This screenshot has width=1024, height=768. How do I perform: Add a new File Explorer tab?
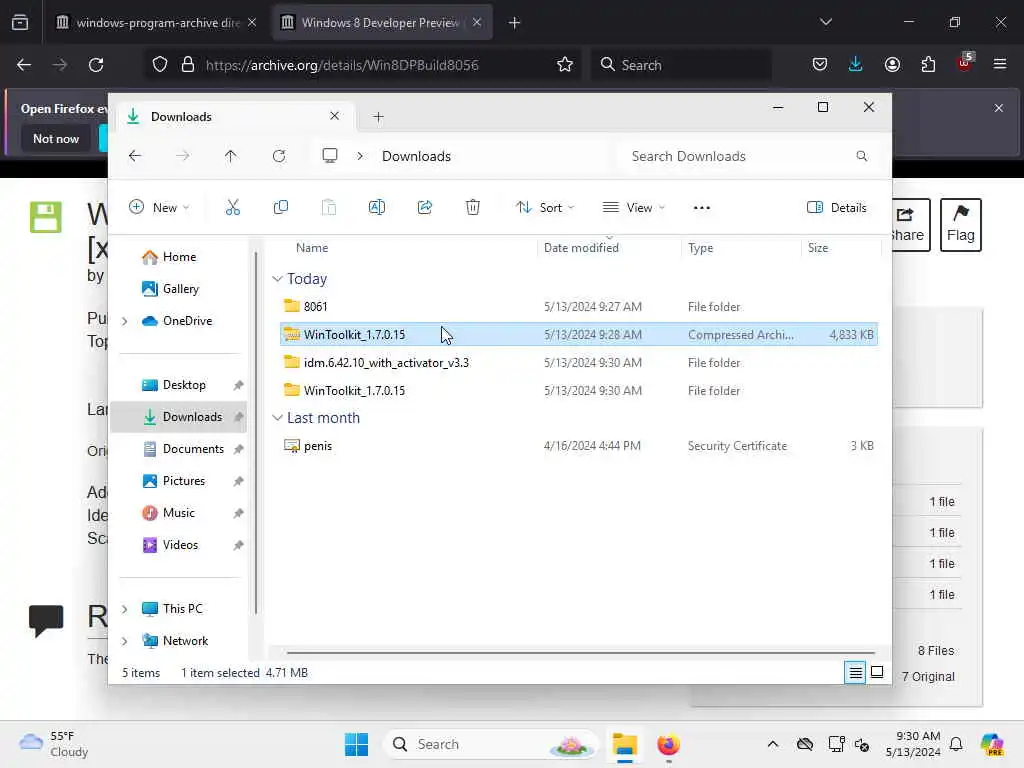[378, 117]
